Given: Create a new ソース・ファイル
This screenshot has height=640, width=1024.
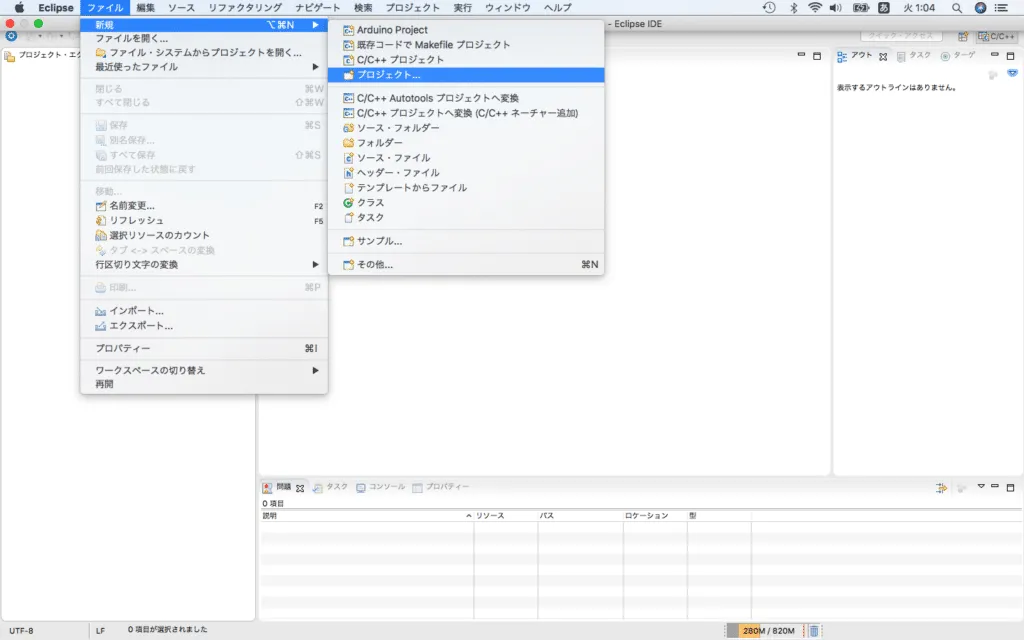Looking at the screenshot, I should coord(466,158).
